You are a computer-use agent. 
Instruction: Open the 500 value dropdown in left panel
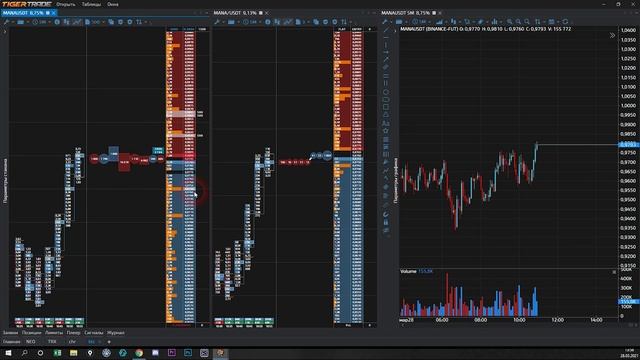click(96, 22)
